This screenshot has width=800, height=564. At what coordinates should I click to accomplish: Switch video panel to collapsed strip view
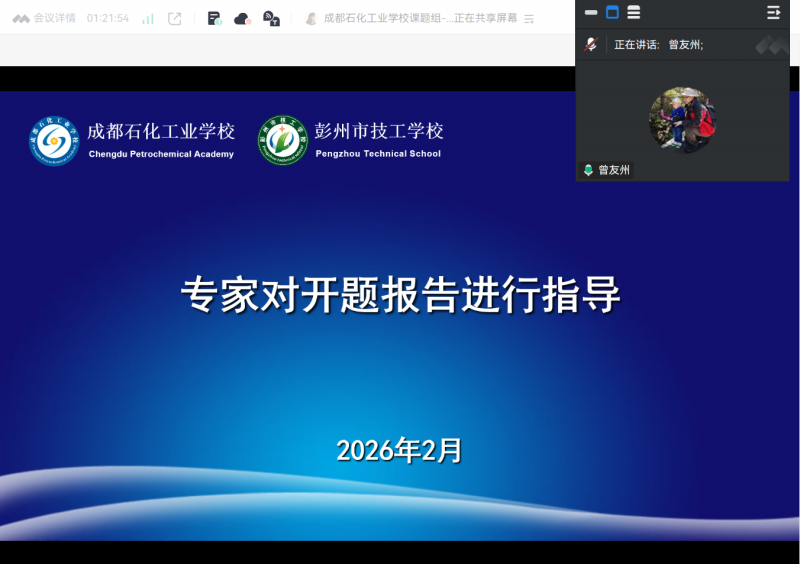pyautogui.click(x=591, y=13)
